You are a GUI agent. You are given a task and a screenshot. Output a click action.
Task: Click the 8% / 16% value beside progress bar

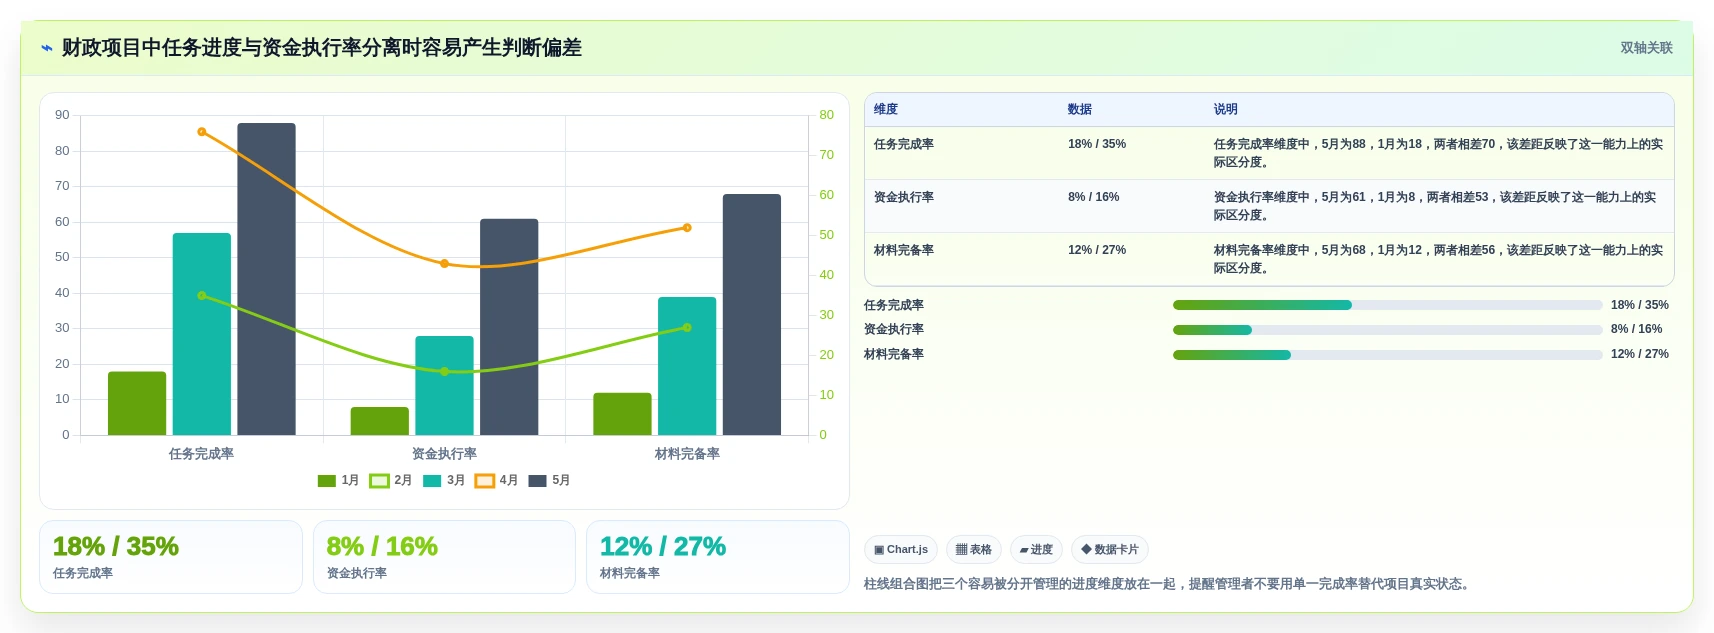pos(1636,329)
